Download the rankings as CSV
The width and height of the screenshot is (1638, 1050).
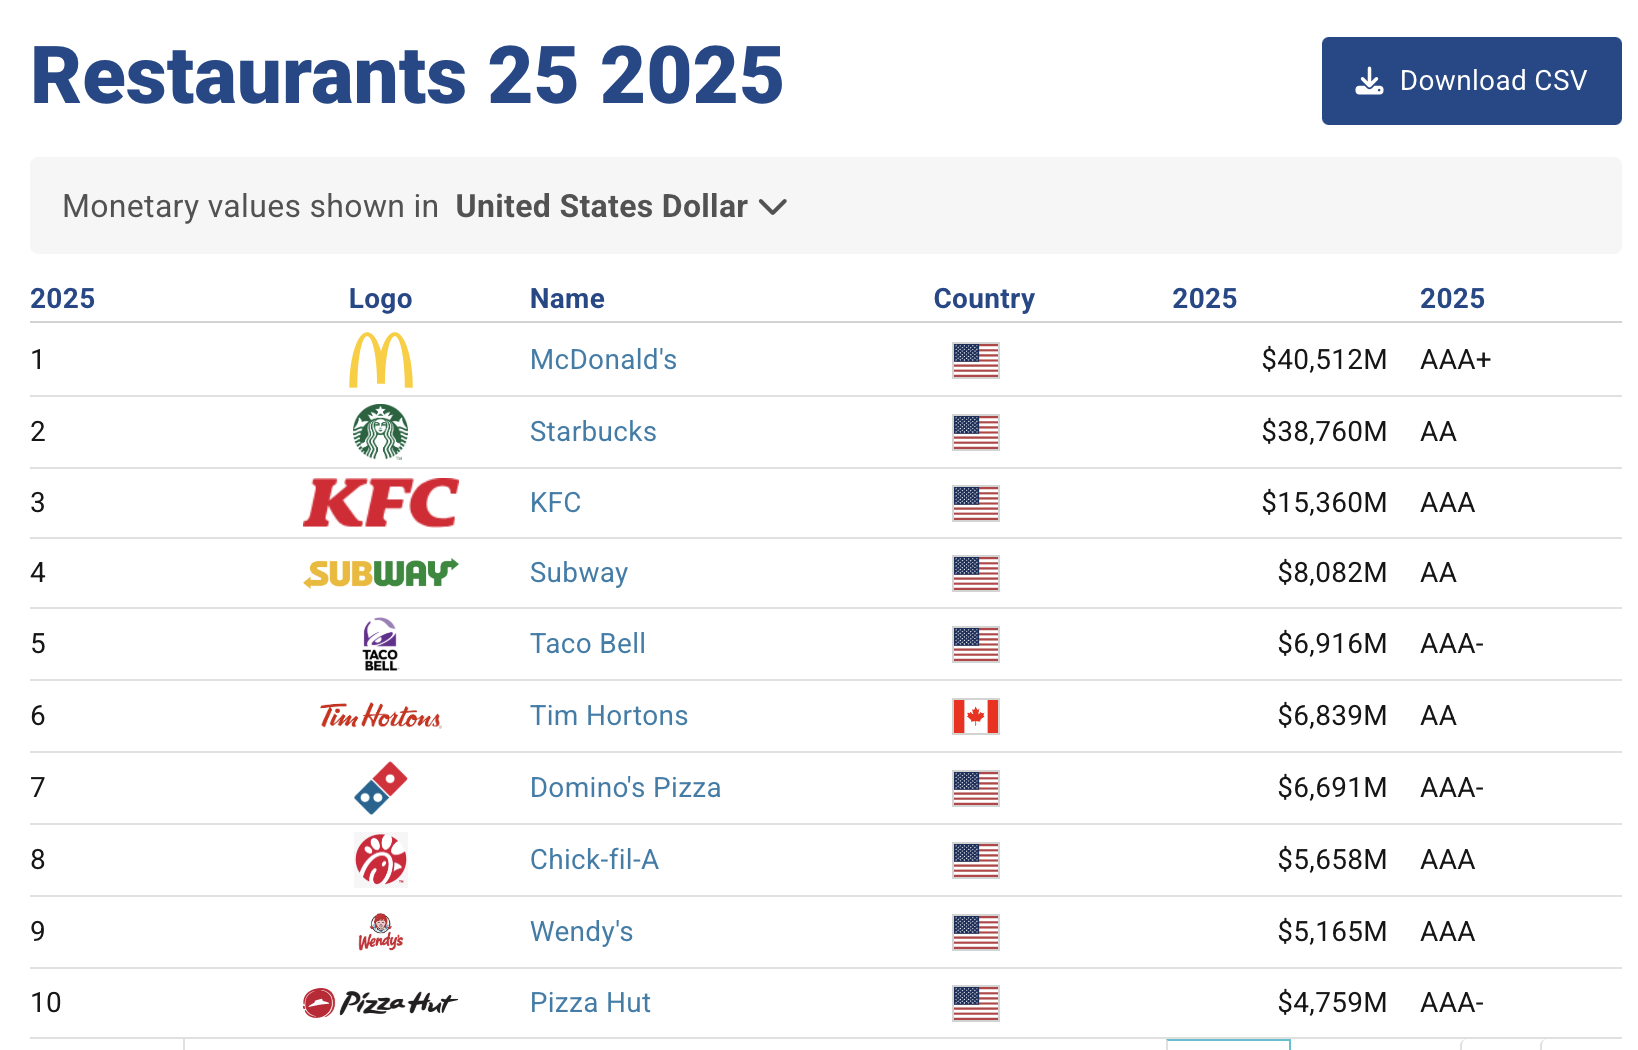tap(1471, 81)
